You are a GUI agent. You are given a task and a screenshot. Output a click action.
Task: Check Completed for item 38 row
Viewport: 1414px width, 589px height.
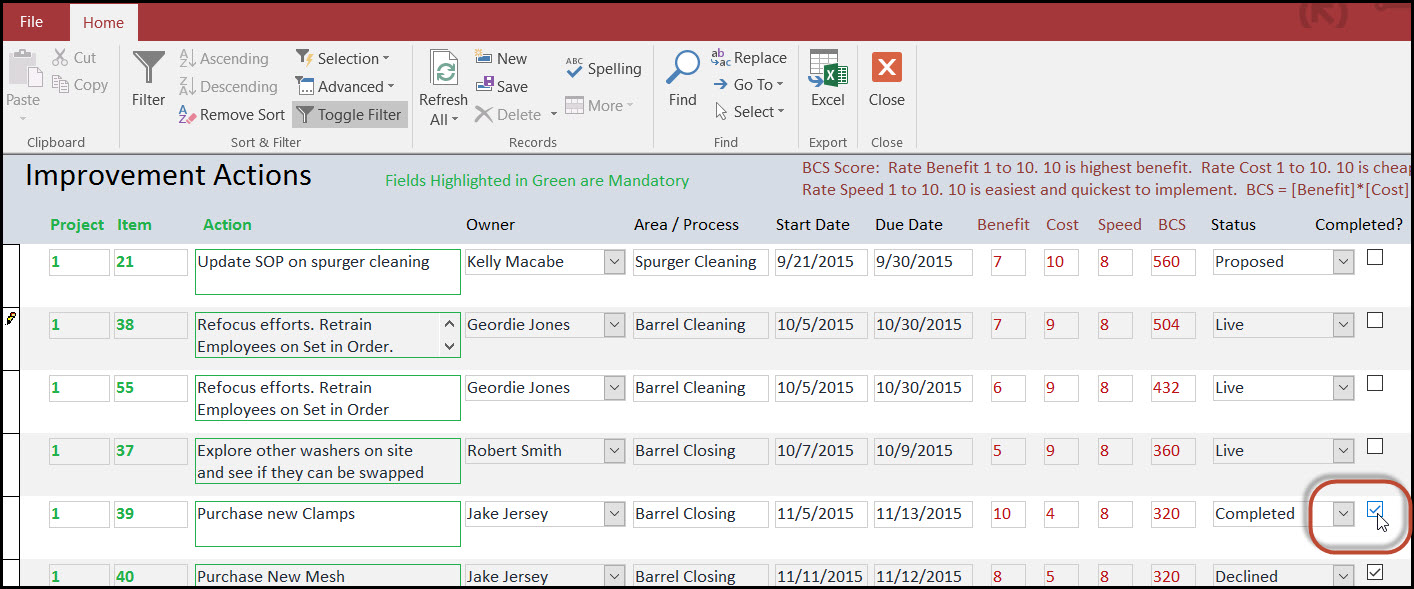click(1375, 320)
